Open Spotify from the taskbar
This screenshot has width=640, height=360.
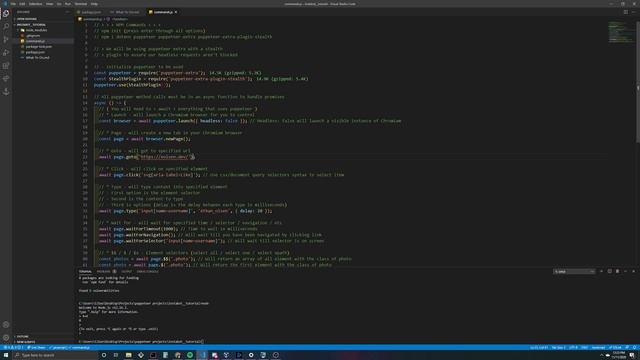pos(190,355)
